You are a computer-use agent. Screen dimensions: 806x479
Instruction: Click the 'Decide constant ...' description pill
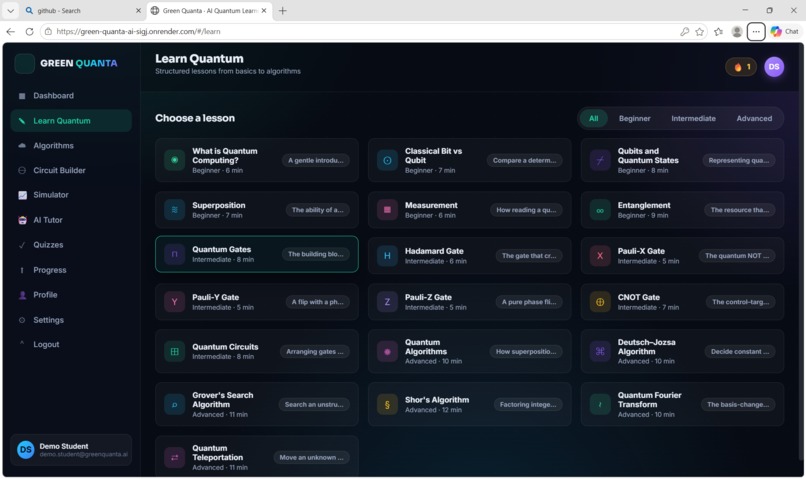(740, 352)
